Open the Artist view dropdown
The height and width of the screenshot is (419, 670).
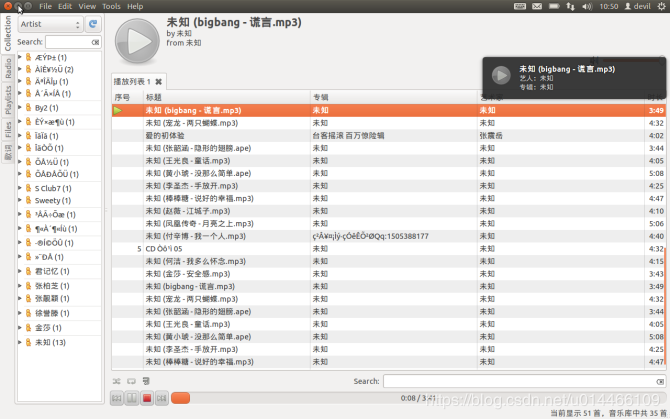[50, 24]
